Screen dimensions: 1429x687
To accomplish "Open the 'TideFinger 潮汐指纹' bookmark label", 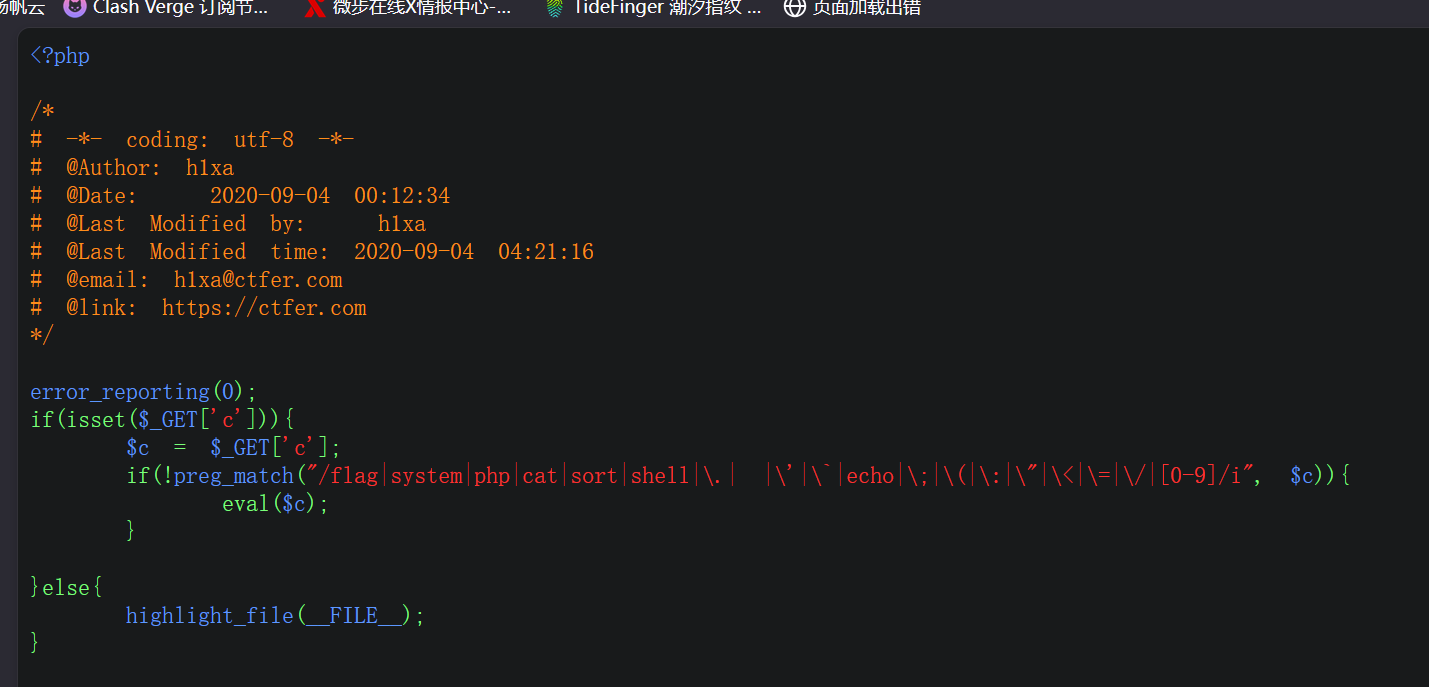I will click(x=667, y=8).
